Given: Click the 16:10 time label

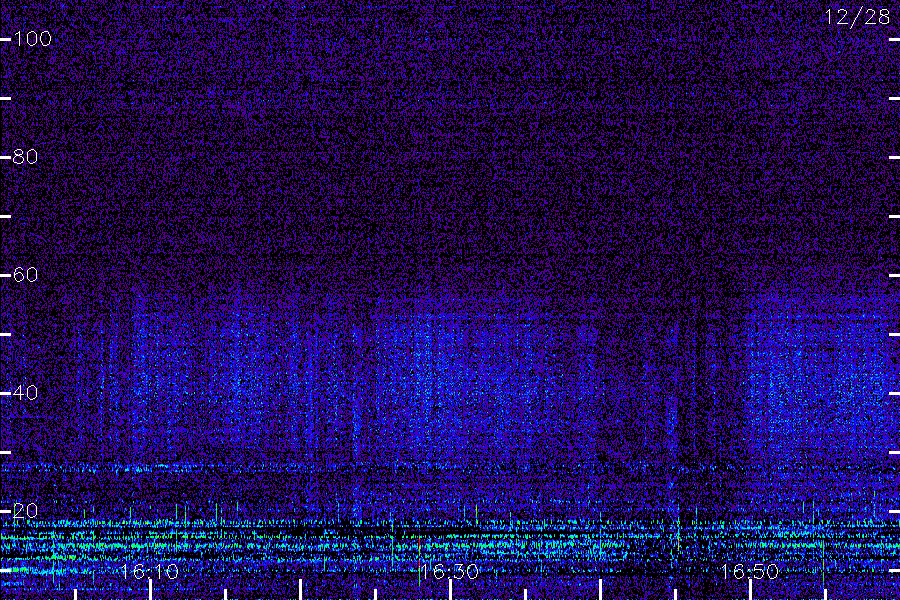Looking at the screenshot, I should [x=149, y=571].
